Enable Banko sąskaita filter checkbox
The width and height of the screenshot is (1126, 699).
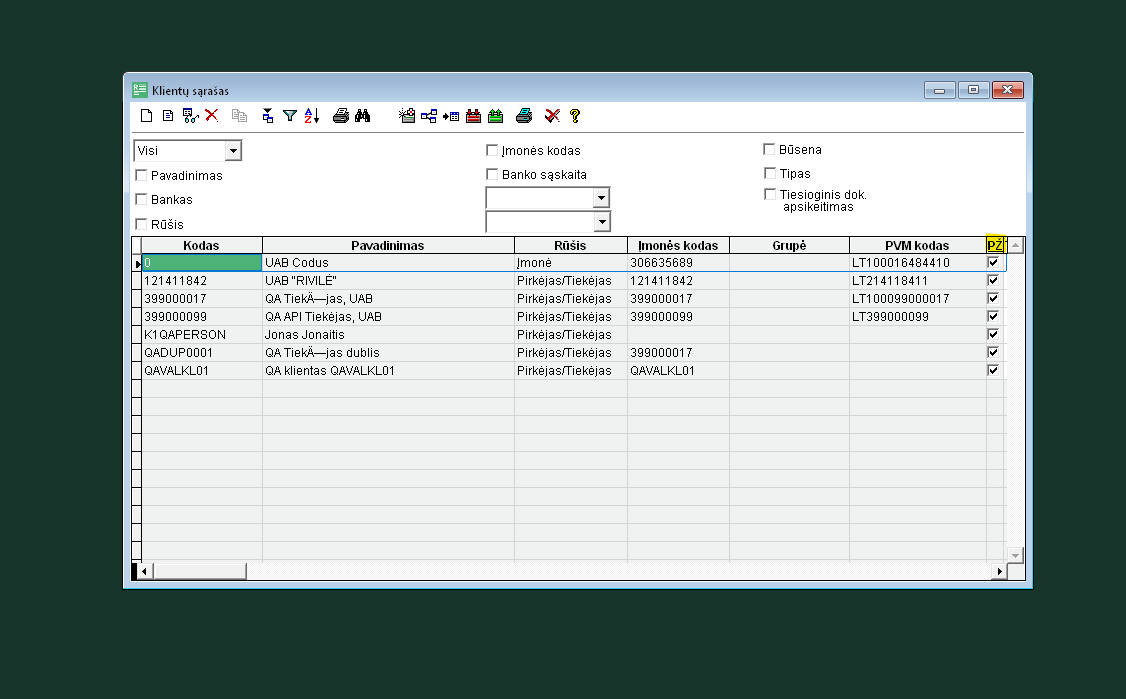pos(492,174)
